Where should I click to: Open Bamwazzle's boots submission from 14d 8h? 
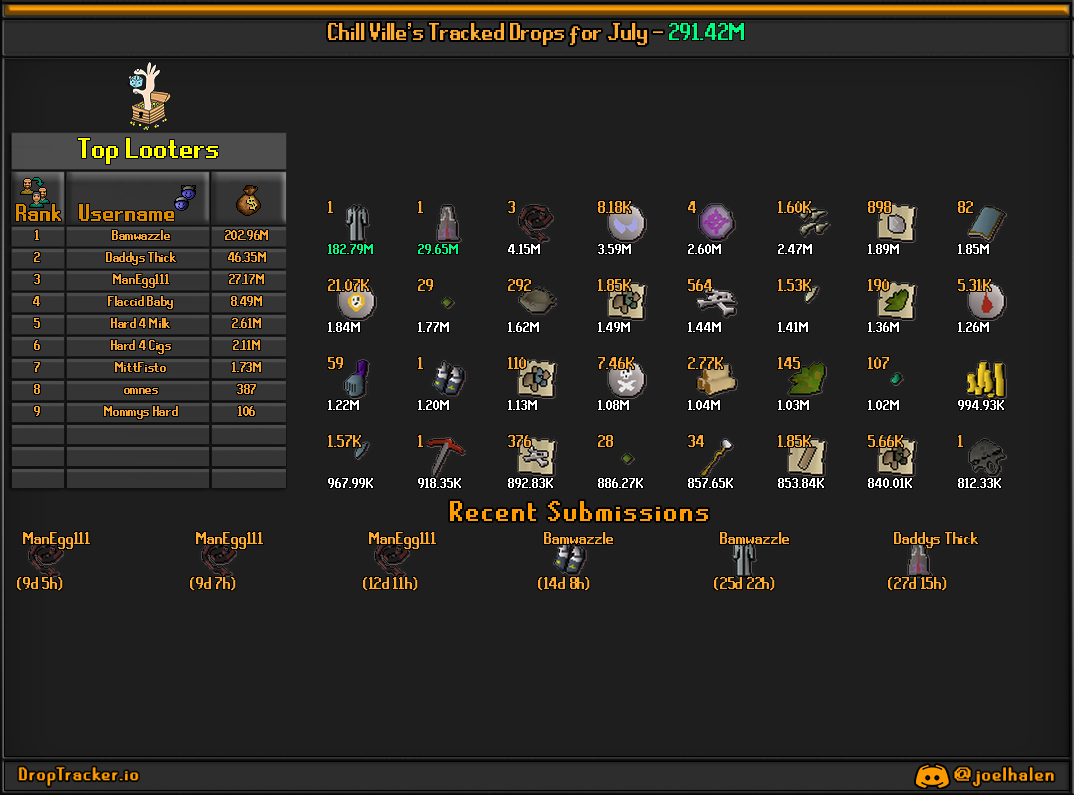tap(569, 561)
